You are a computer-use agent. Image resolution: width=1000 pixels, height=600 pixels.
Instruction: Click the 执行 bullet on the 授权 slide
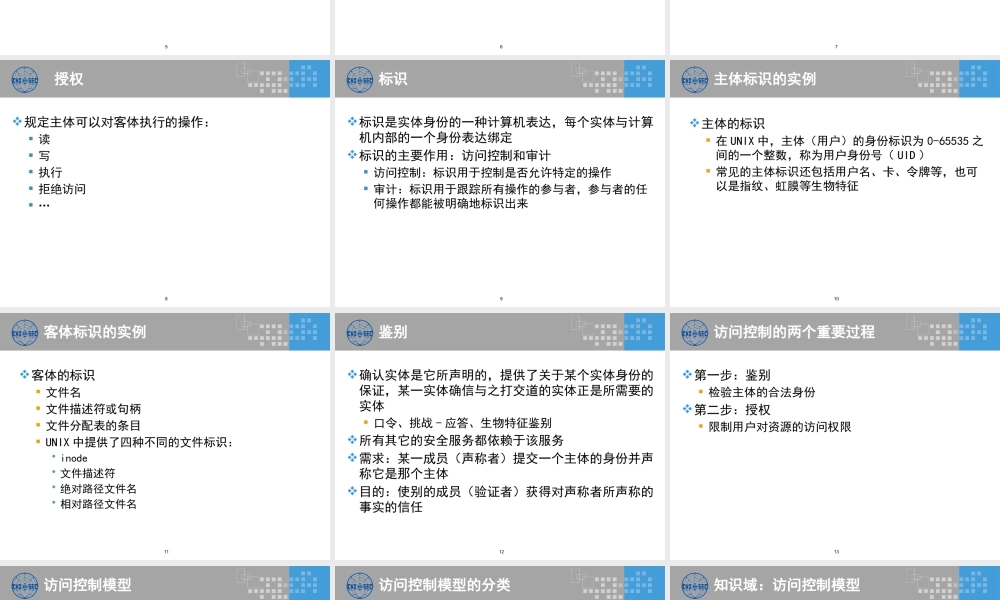50,172
